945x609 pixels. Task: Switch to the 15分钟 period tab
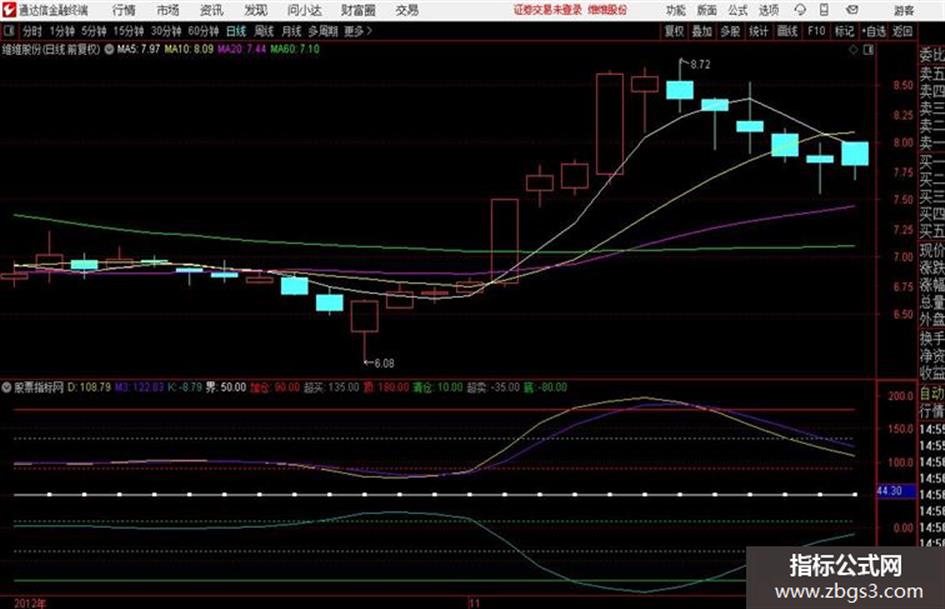(x=128, y=31)
